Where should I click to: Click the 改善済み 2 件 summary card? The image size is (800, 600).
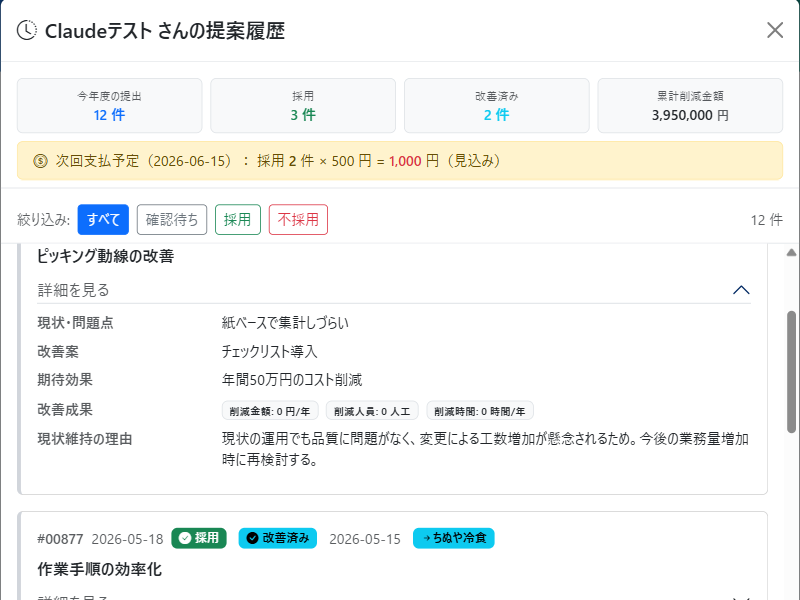496,106
